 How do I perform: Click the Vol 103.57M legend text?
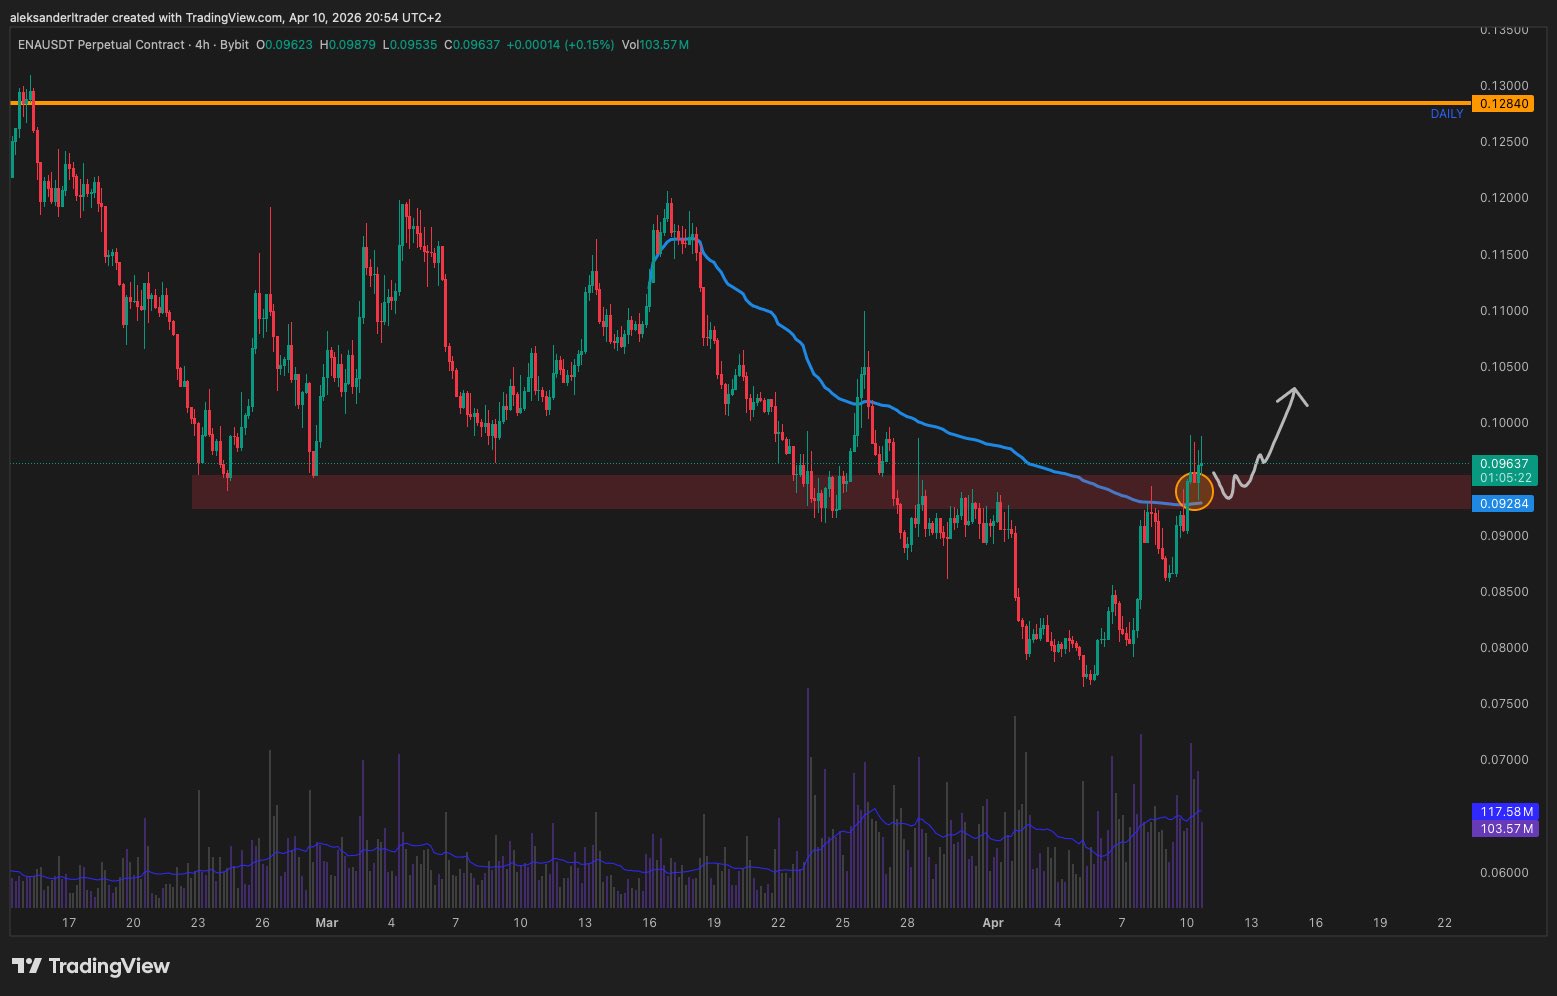click(655, 45)
